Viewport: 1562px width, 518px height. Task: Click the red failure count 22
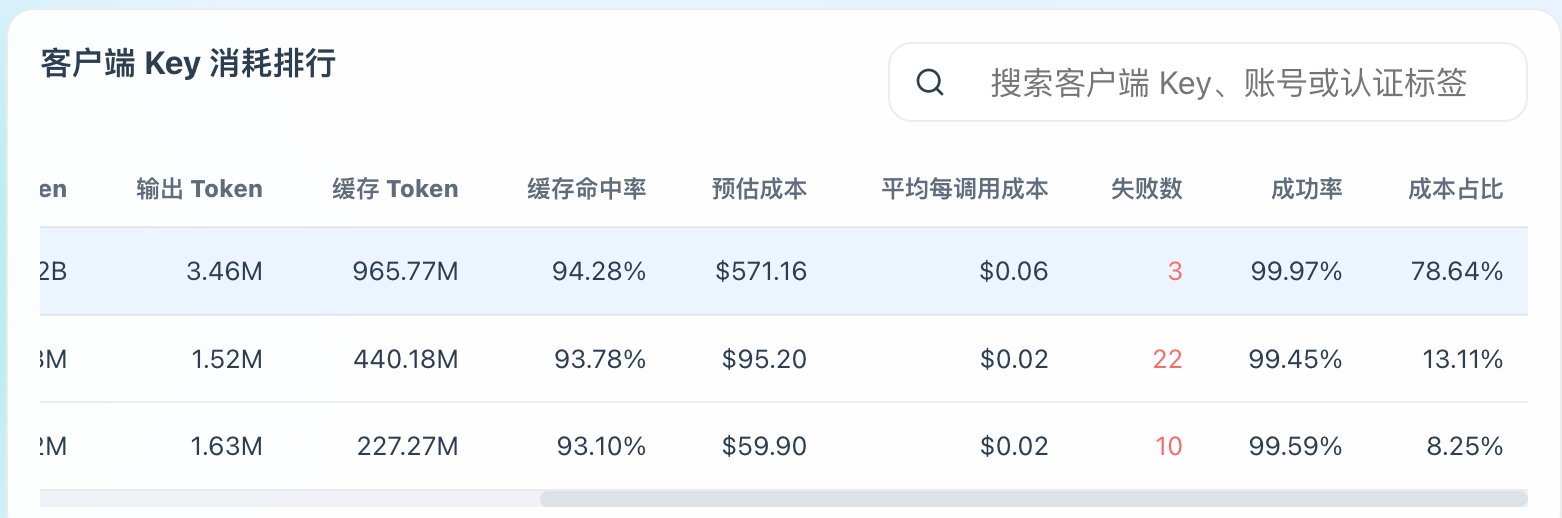click(1168, 359)
